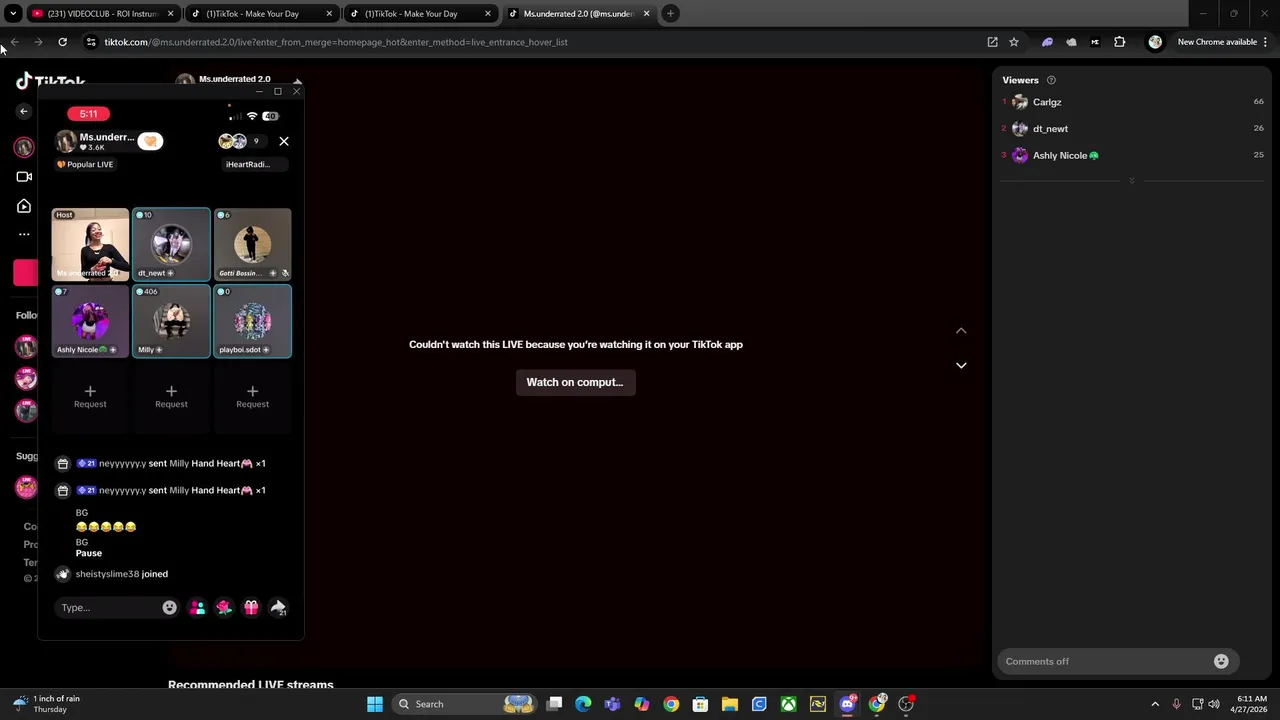The width and height of the screenshot is (1280, 720).
Task: Switch to the first TikTok Make Your Day tab
Action: tap(263, 14)
